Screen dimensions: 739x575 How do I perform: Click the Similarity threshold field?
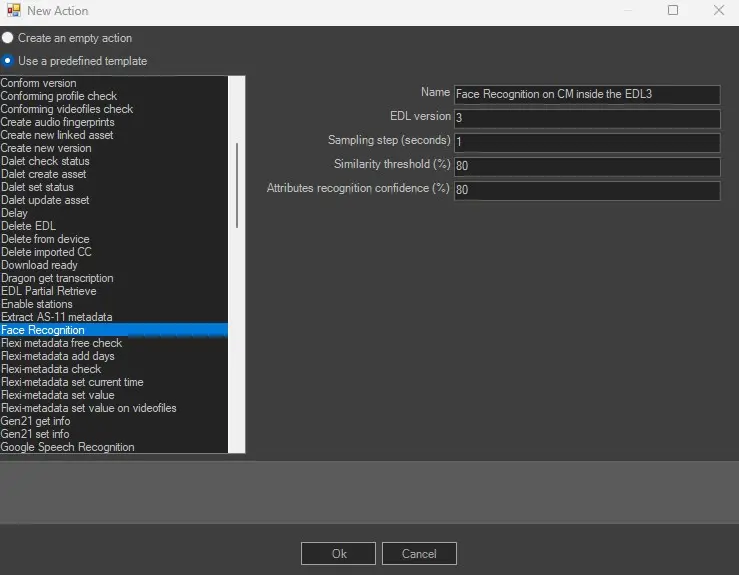pos(586,166)
